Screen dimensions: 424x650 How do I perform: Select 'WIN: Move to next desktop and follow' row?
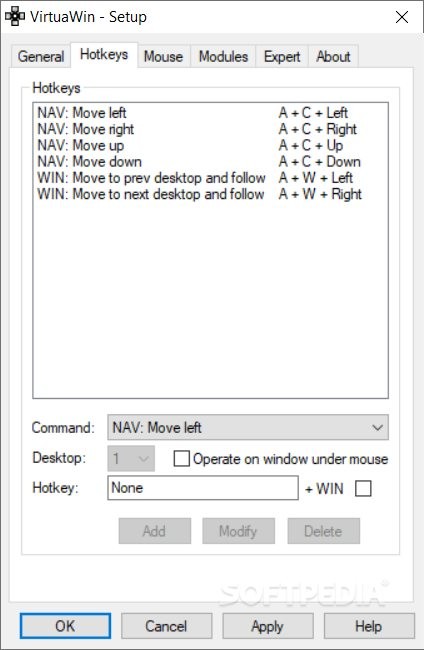click(210, 194)
